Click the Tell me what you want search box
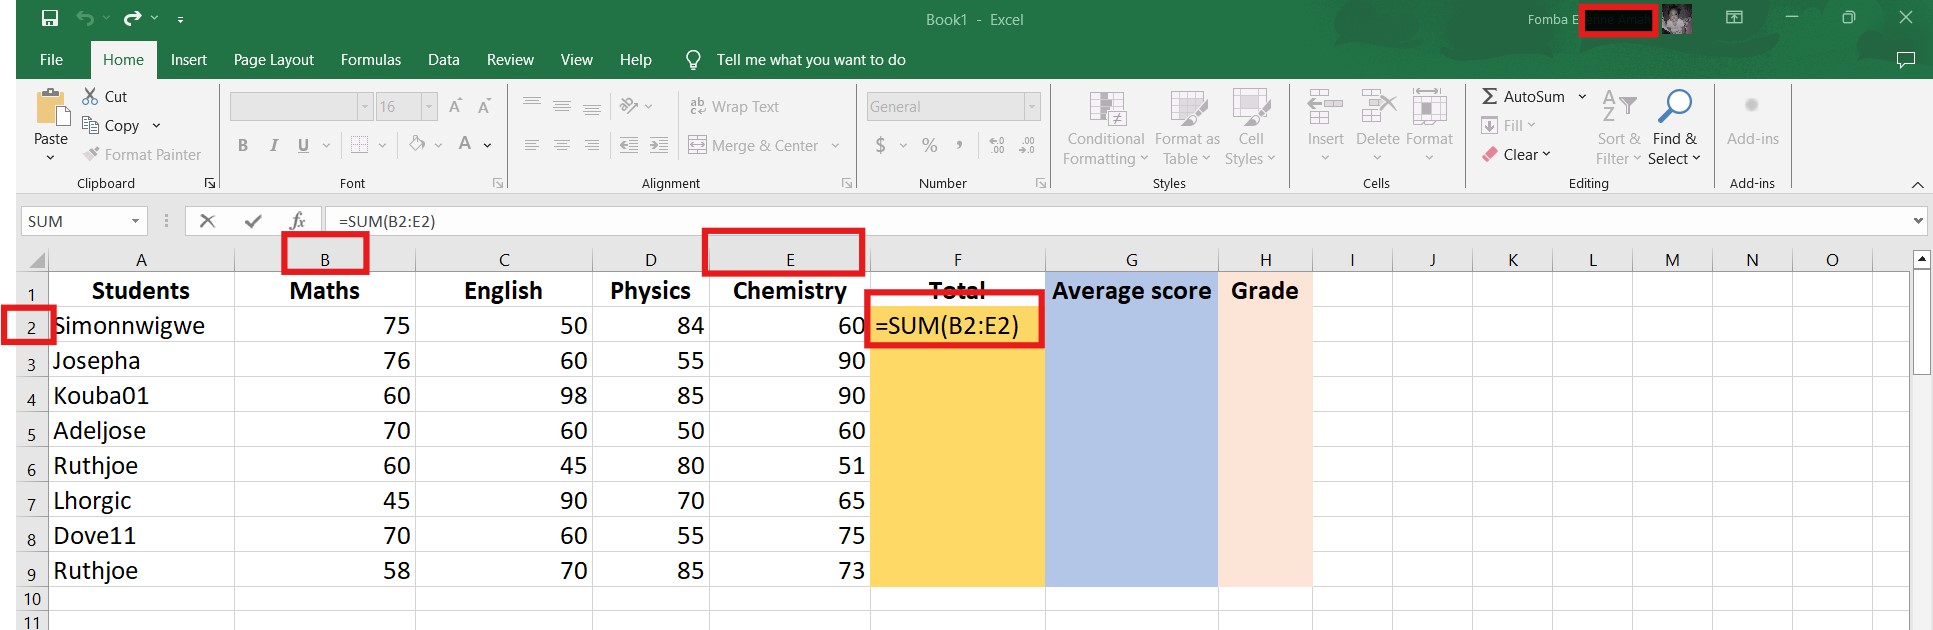The height and width of the screenshot is (630, 1933). [x=810, y=60]
